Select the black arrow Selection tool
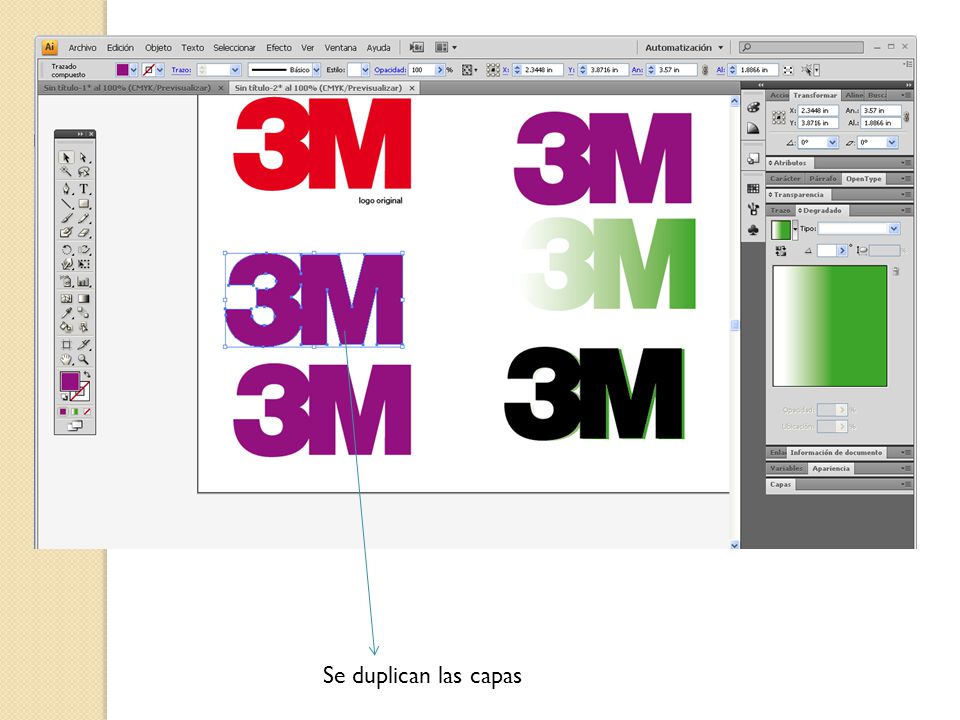This screenshot has height=720, width=960. [x=67, y=157]
